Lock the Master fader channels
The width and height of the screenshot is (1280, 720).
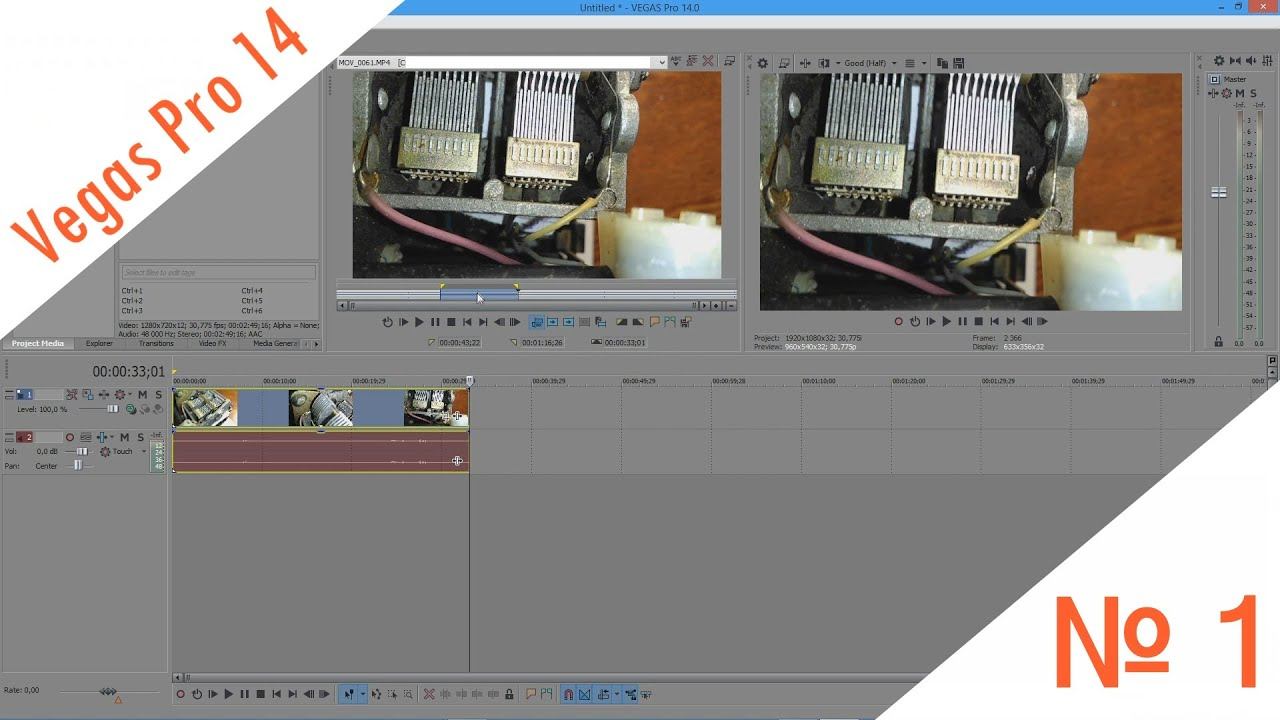click(x=1218, y=341)
